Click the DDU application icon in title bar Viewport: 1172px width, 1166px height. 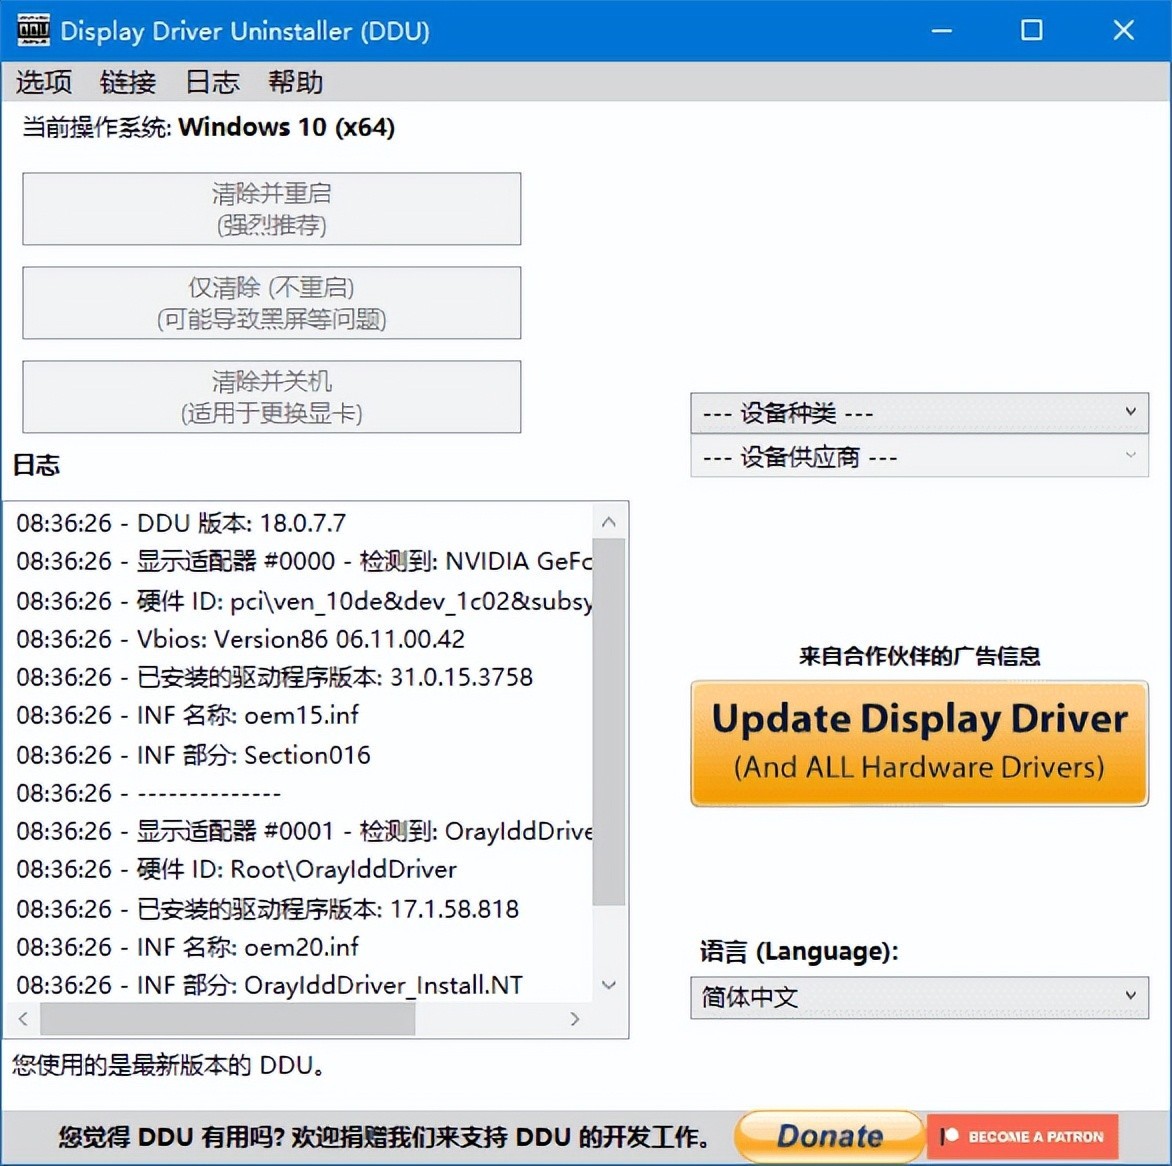pos(32,30)
